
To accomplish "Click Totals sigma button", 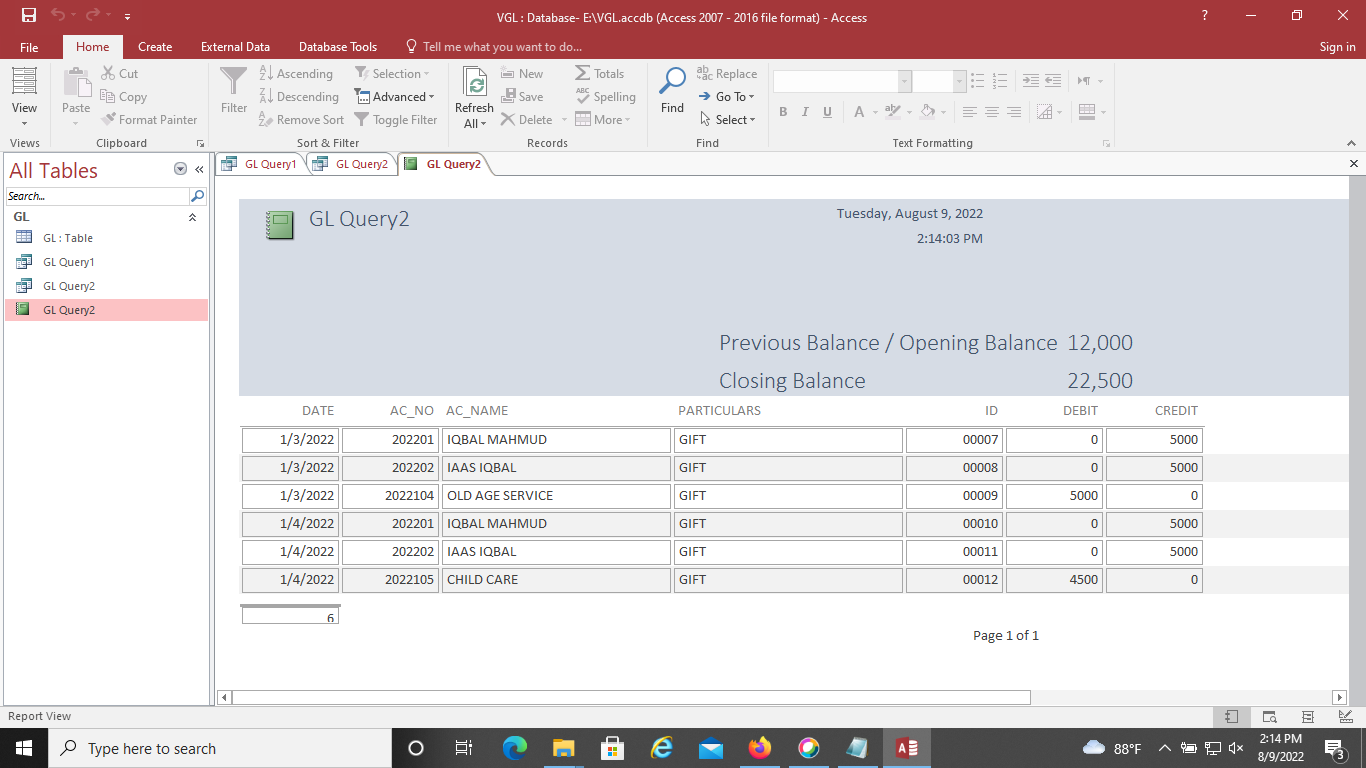I will pyautogui.click(x=599, y=74).
